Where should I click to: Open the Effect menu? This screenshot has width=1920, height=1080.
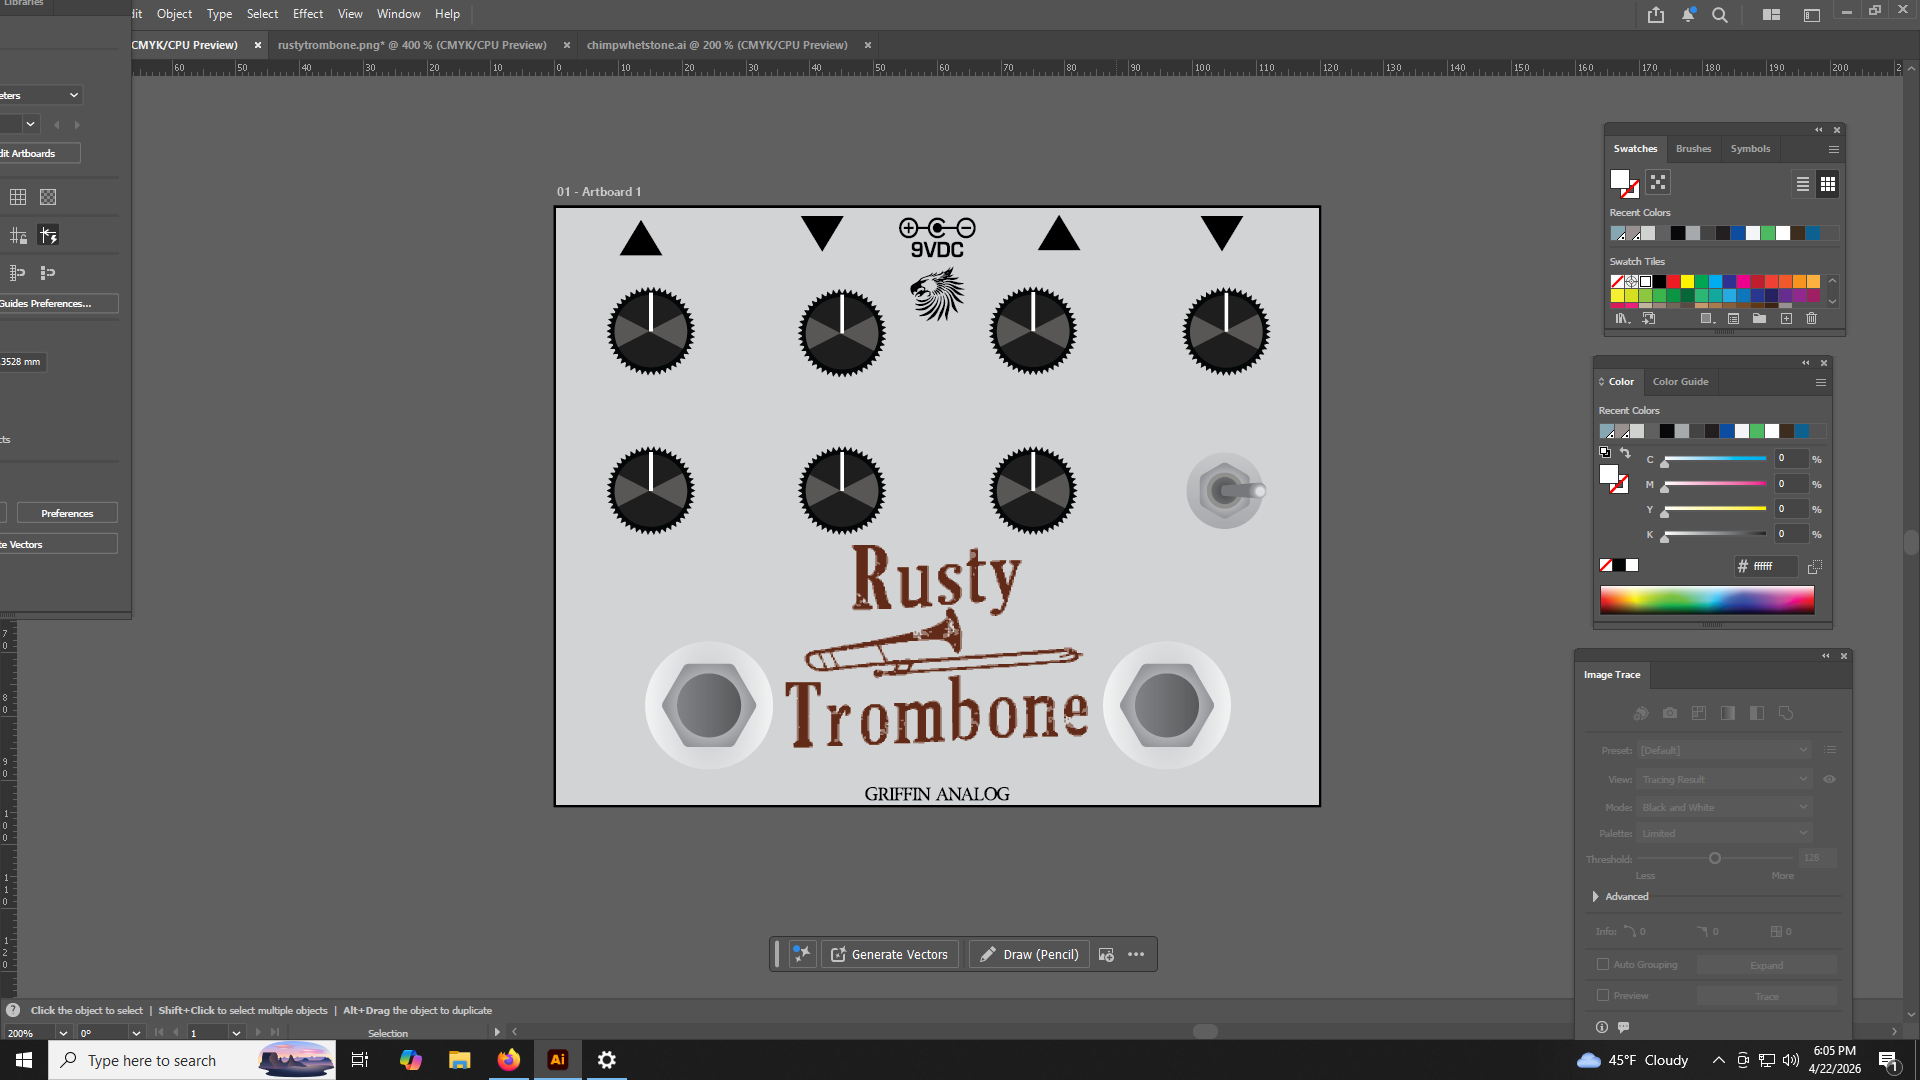point(308,14)
